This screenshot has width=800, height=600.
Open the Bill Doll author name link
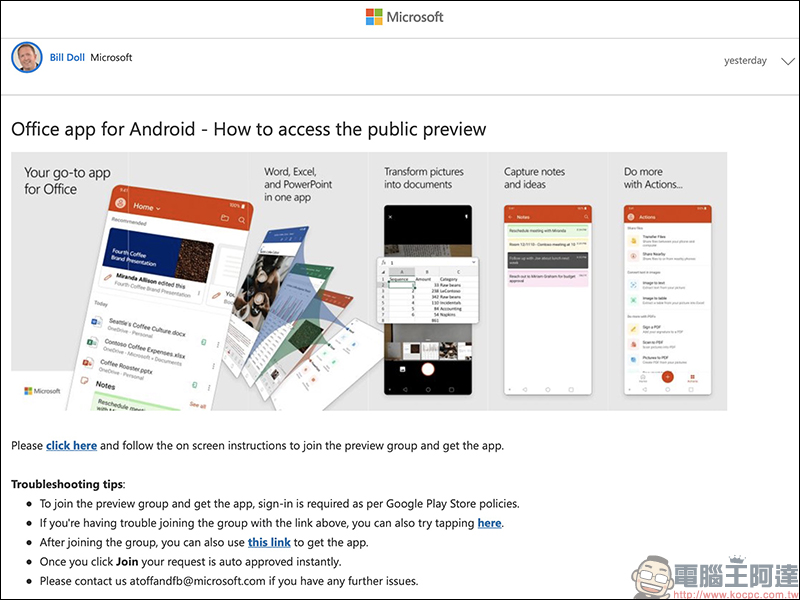point(67,57)
